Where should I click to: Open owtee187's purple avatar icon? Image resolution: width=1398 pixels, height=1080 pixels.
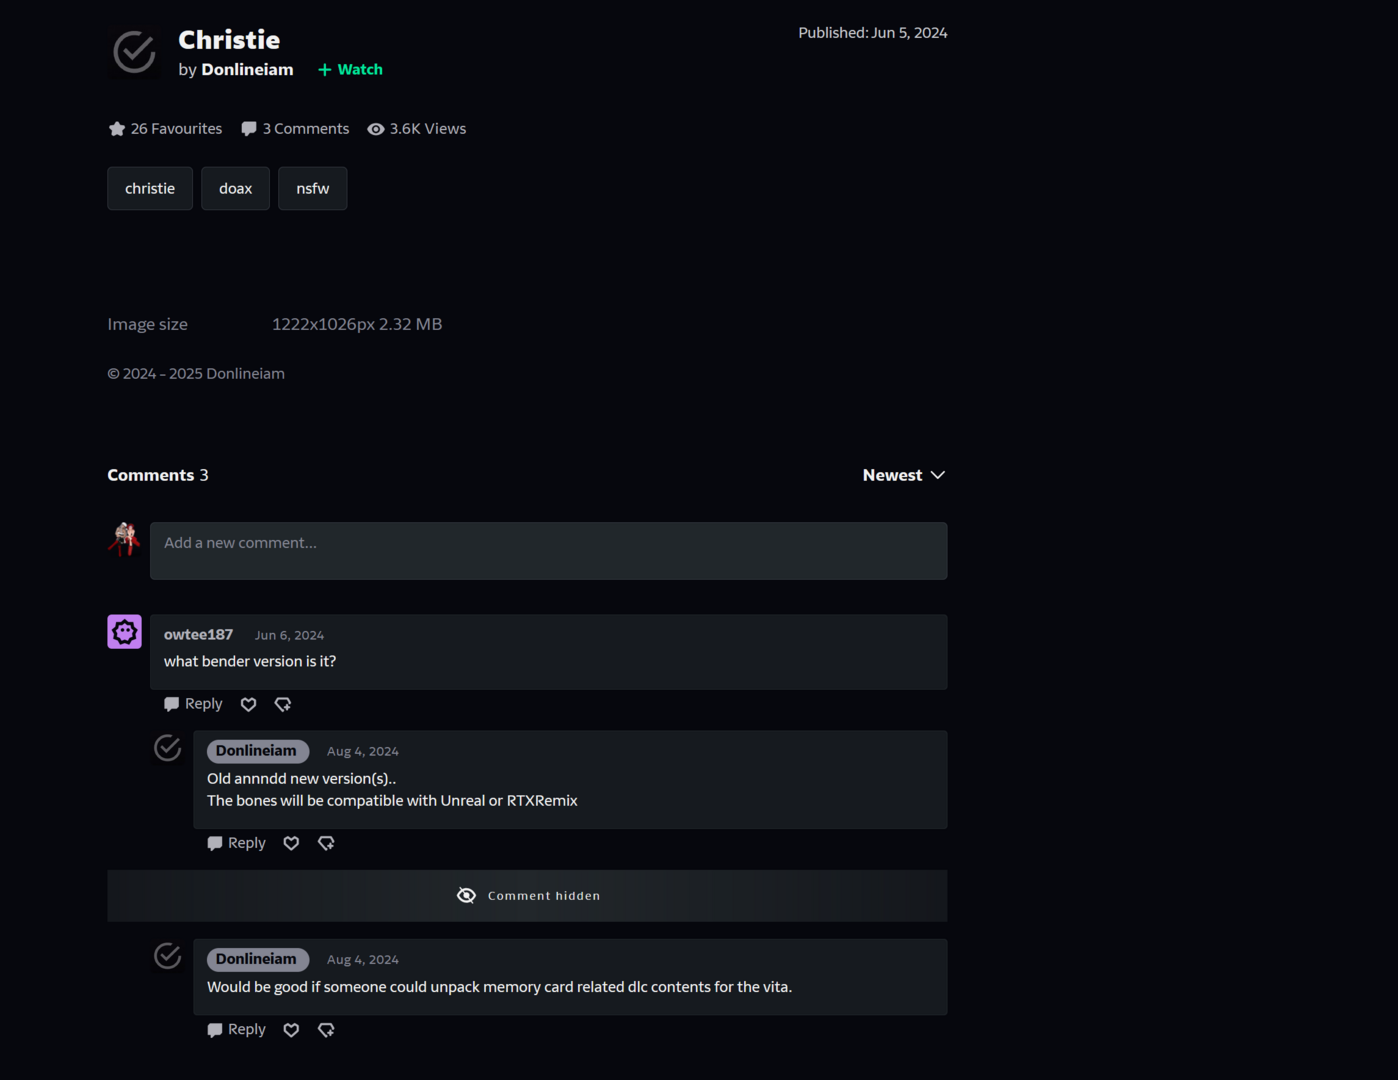[x=125, y=632]
